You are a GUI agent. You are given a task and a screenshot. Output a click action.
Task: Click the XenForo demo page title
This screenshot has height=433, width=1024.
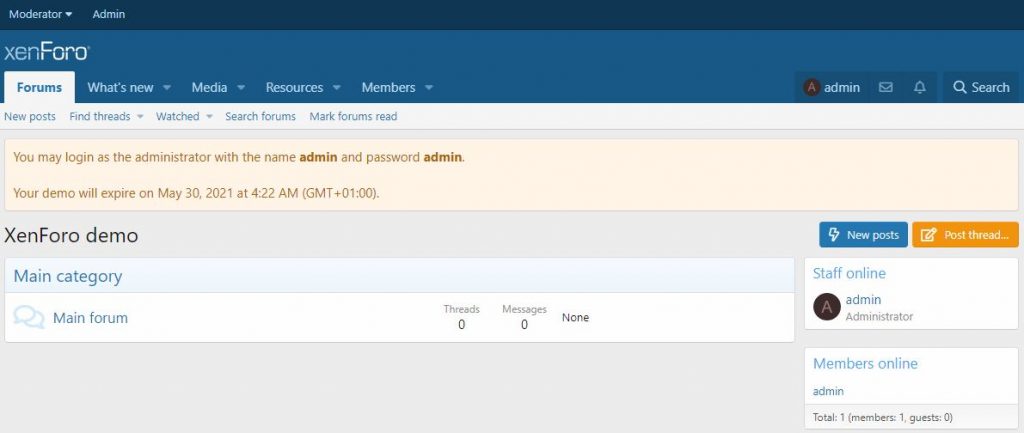point(71,235)
